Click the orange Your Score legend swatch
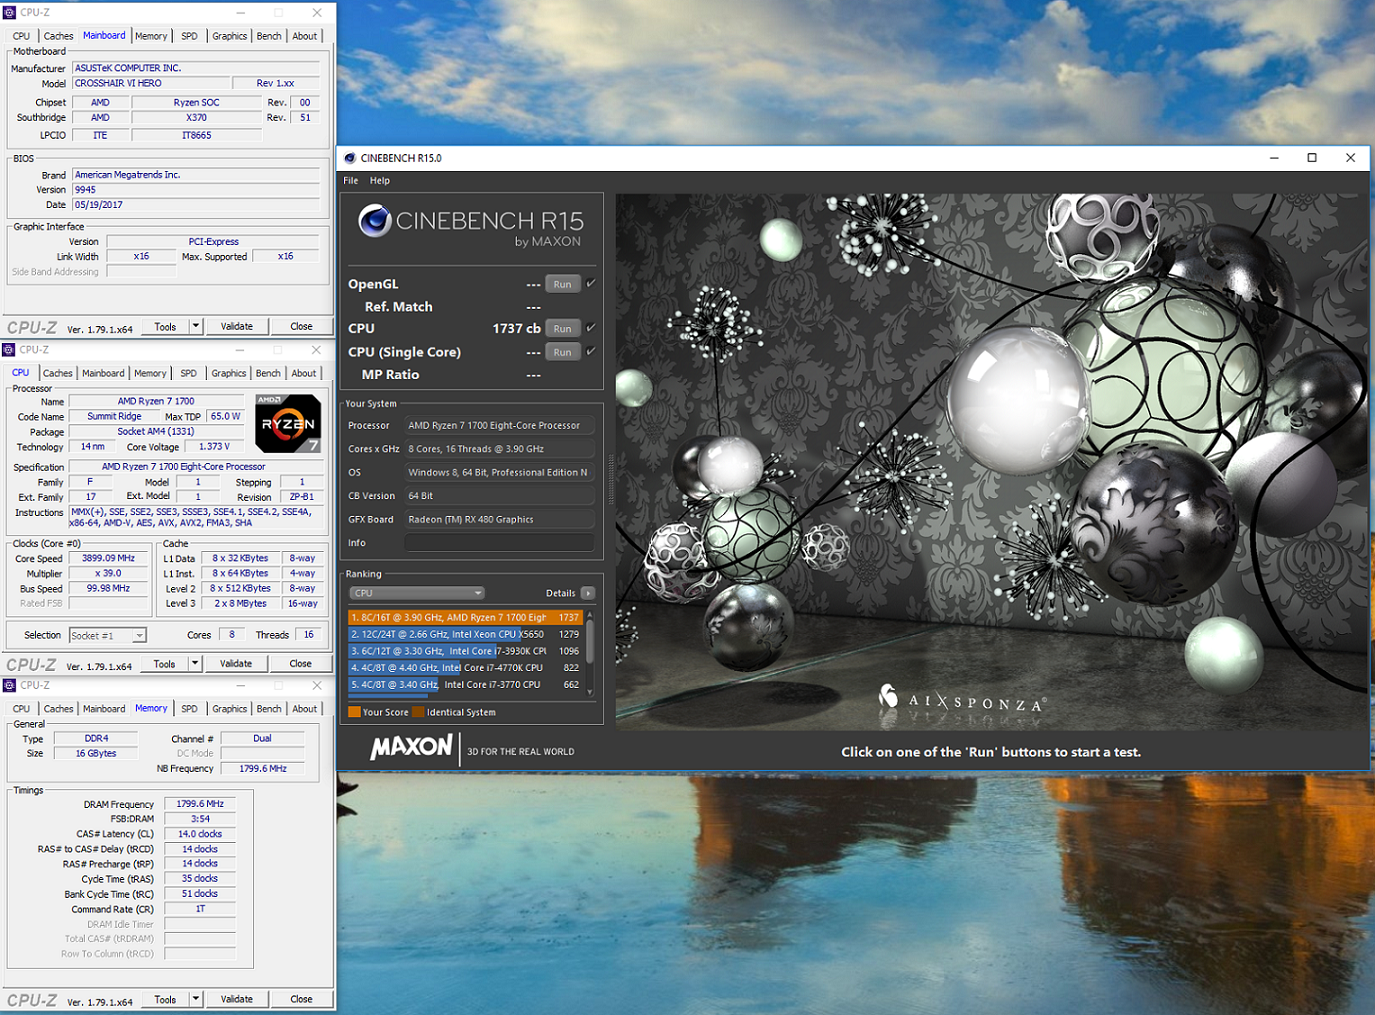This screenshot has width=1375, height=1015. click(354, 712)
